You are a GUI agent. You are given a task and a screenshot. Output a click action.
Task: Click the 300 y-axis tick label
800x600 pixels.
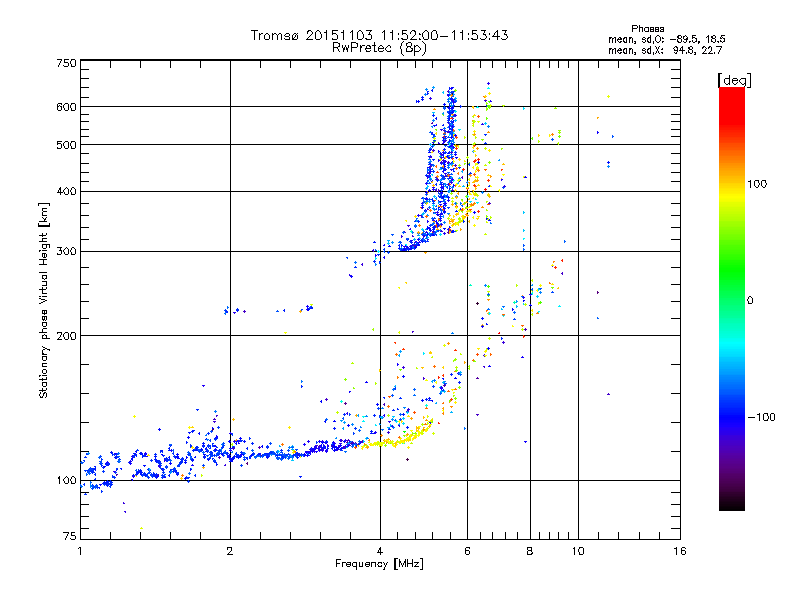66,252
